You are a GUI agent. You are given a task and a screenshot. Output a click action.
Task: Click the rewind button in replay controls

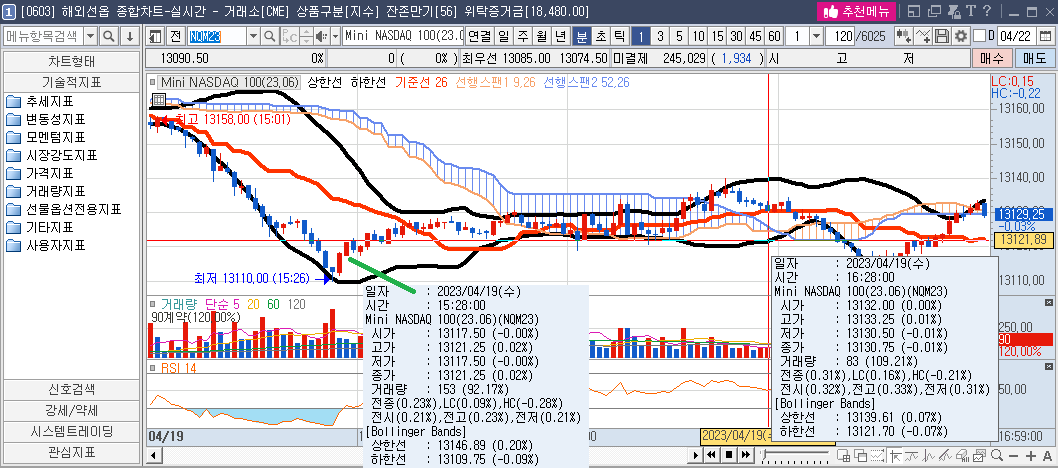click(x=711, y=455)
